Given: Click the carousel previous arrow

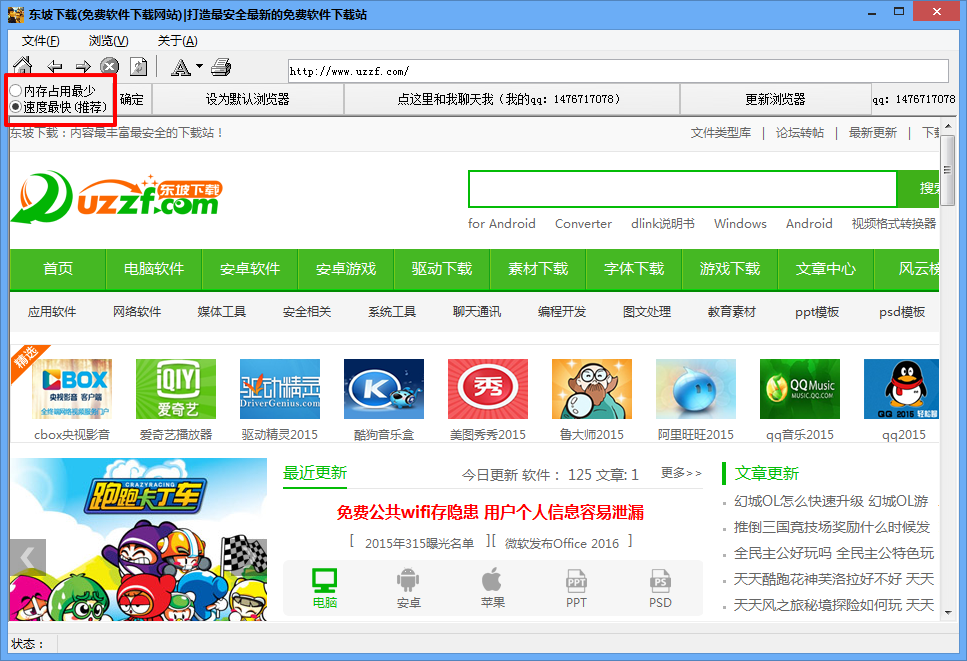Looking at the screenshot, I should 28,557.
